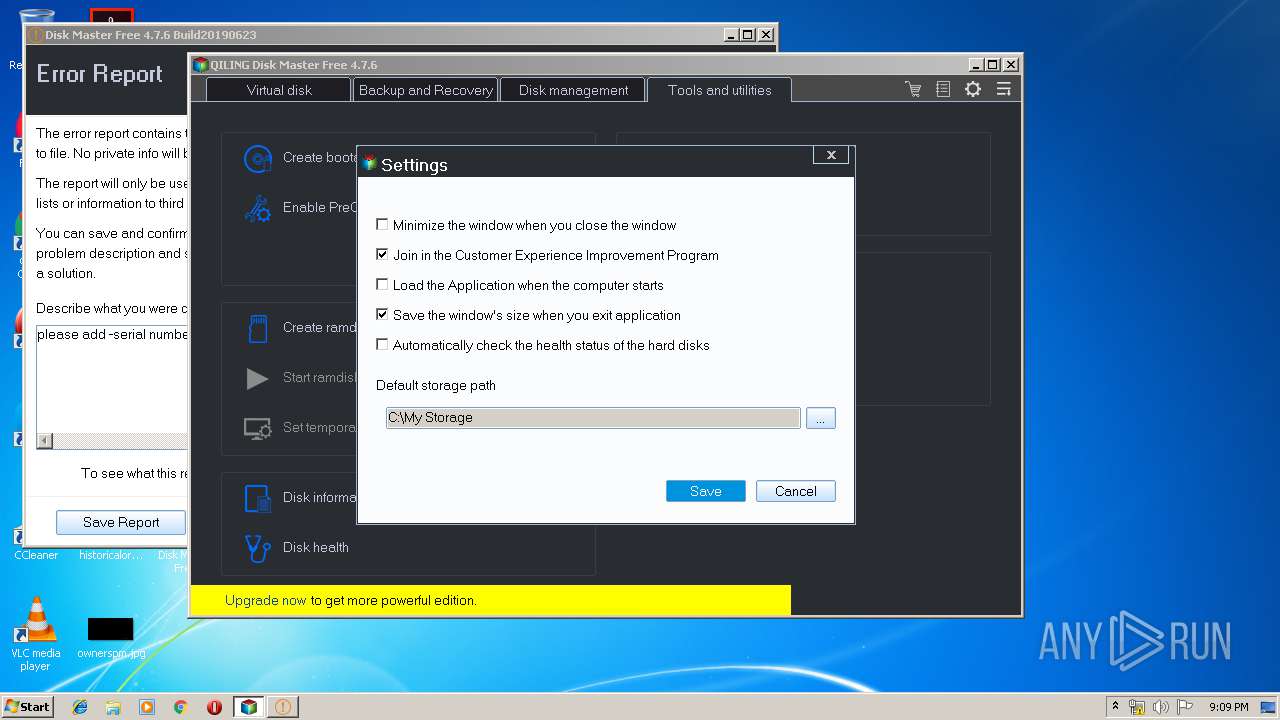Screen dimensions: 1280x720
Task: Open the hamburger menu icon in Disk Master
Action: click(x=1003, y=89)
